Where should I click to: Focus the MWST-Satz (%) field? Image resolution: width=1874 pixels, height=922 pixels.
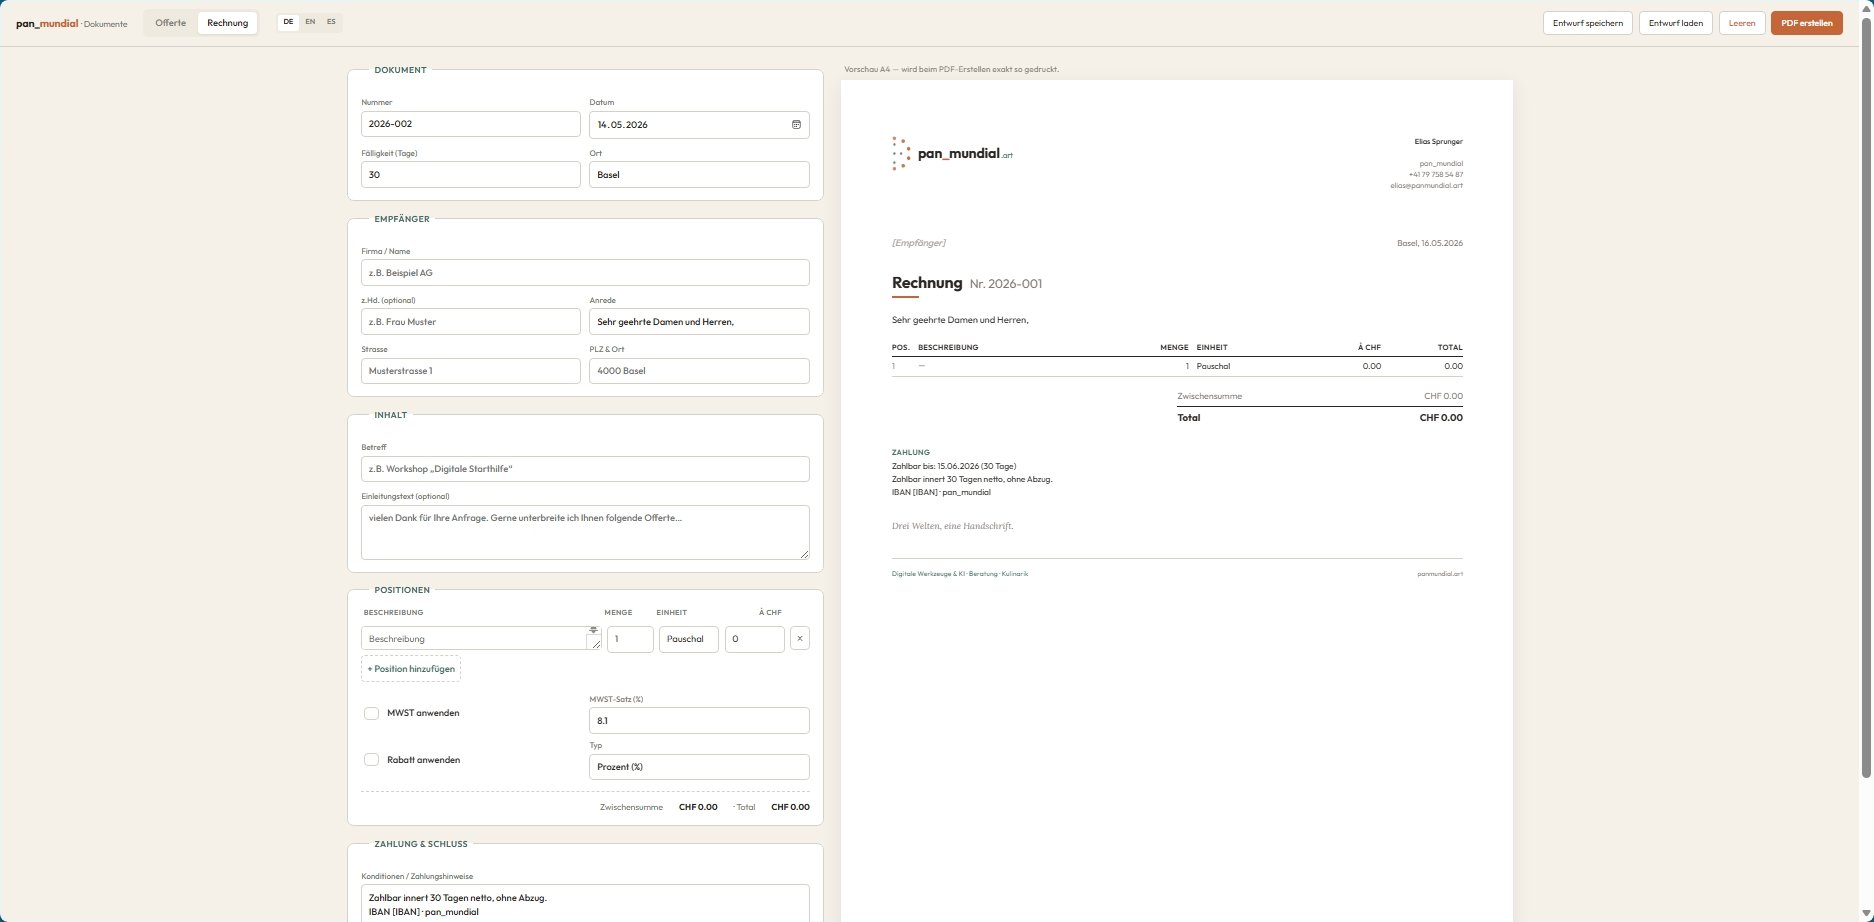coord(699,720)
